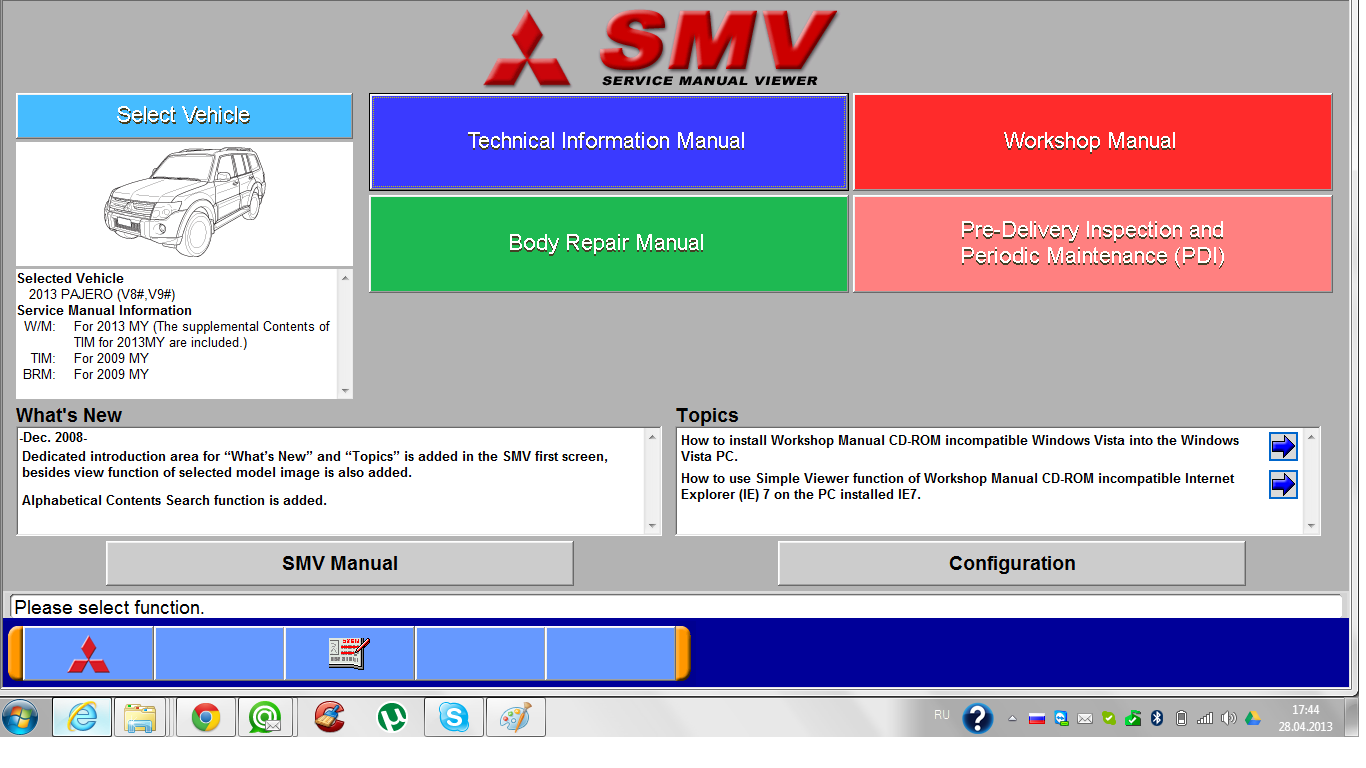This screenshot has height=768, width=1366.
Task: Launch Google Chrome from the taskbar
Action: pyautogui.click(x=206, y=718)
